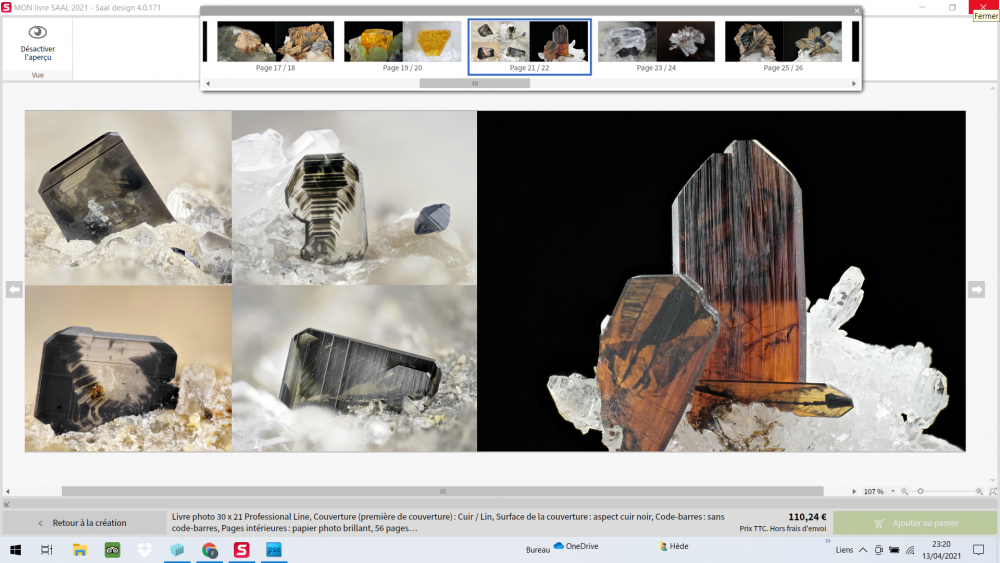Click the zoom in magnifier icon
Viewport: 1000px width, 563px height.
979,492
